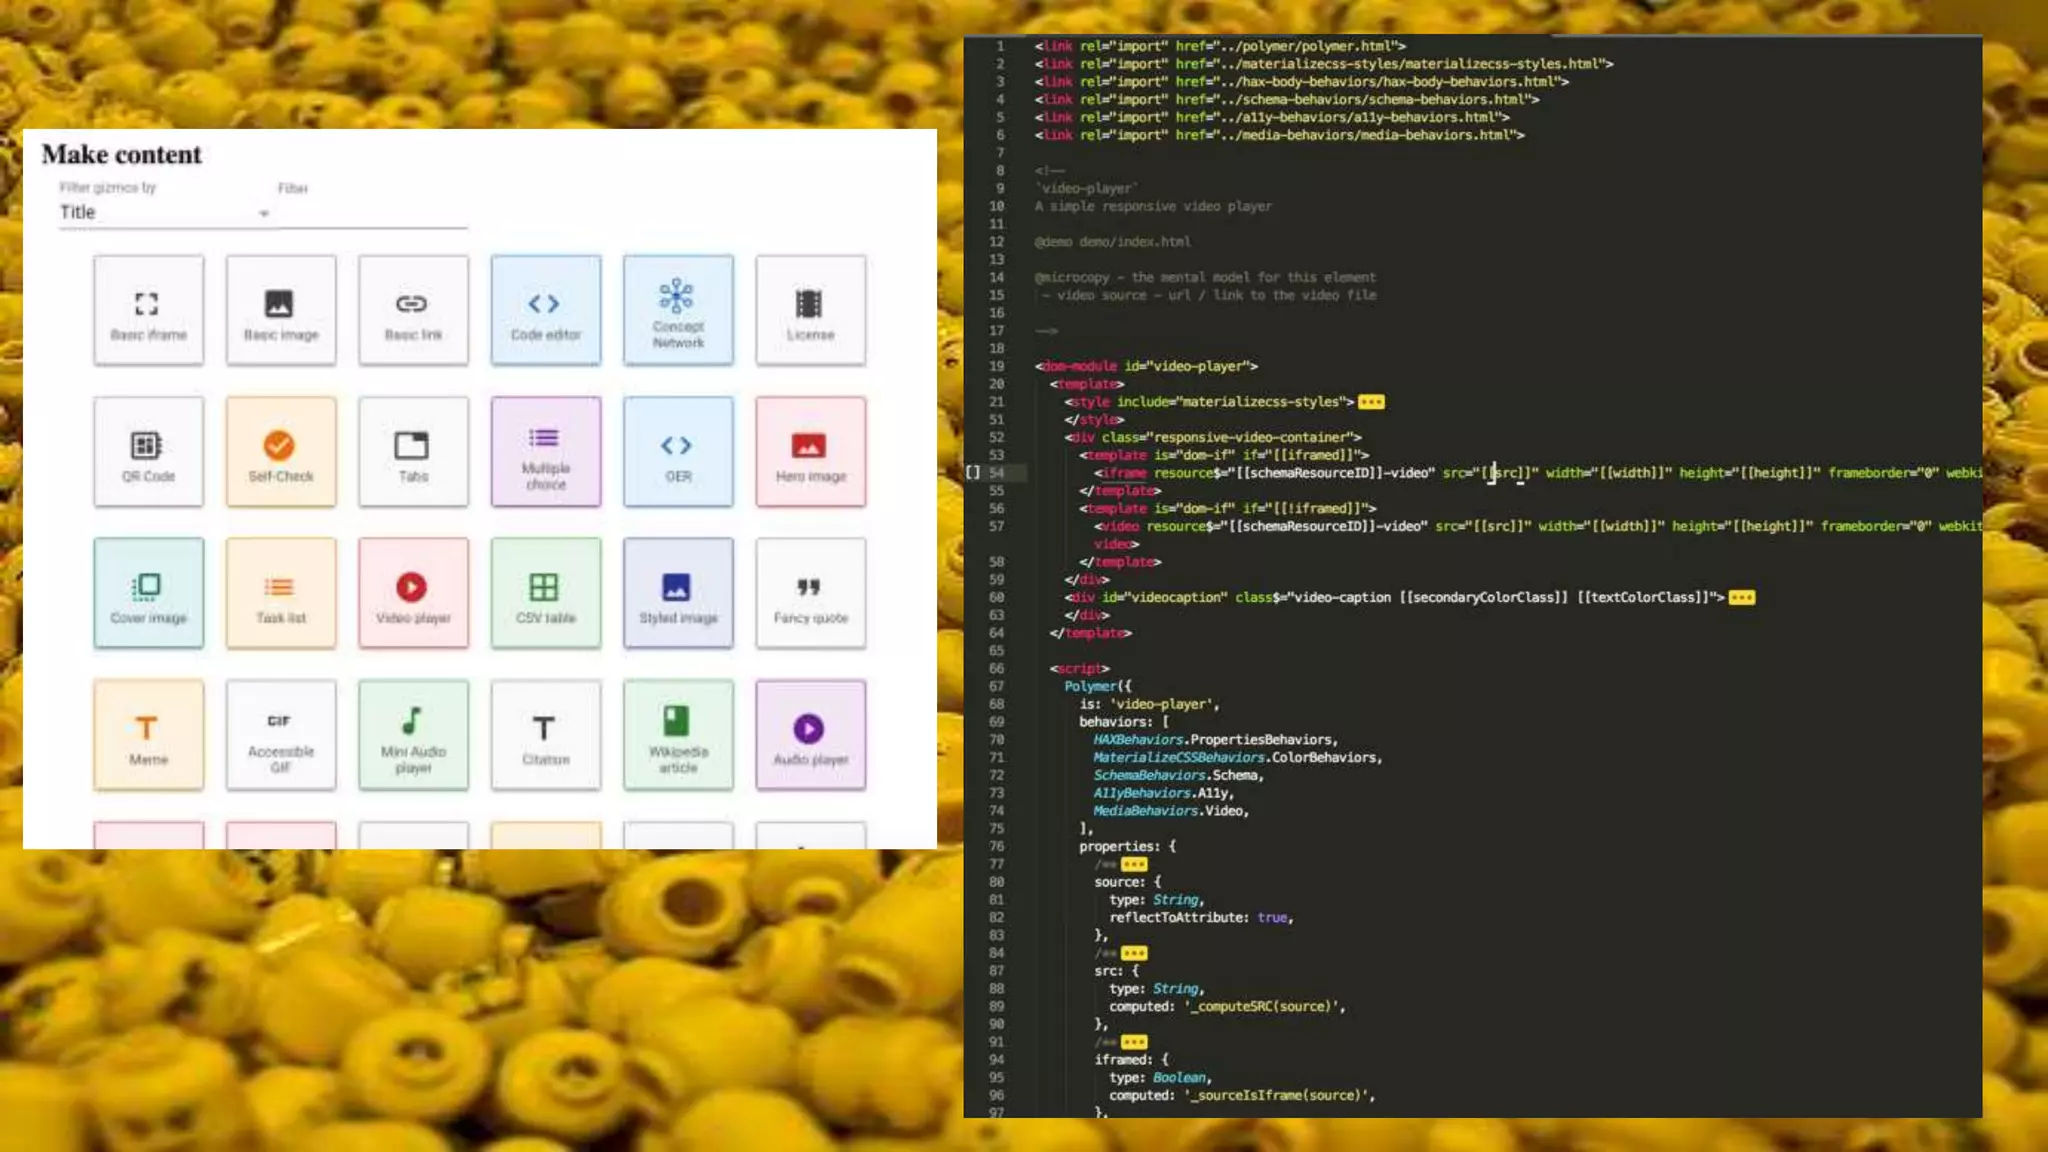Select the Basic iframe gizmo icon
The width and height of the screenshot is (2048, 1152).
coord(148,304)
